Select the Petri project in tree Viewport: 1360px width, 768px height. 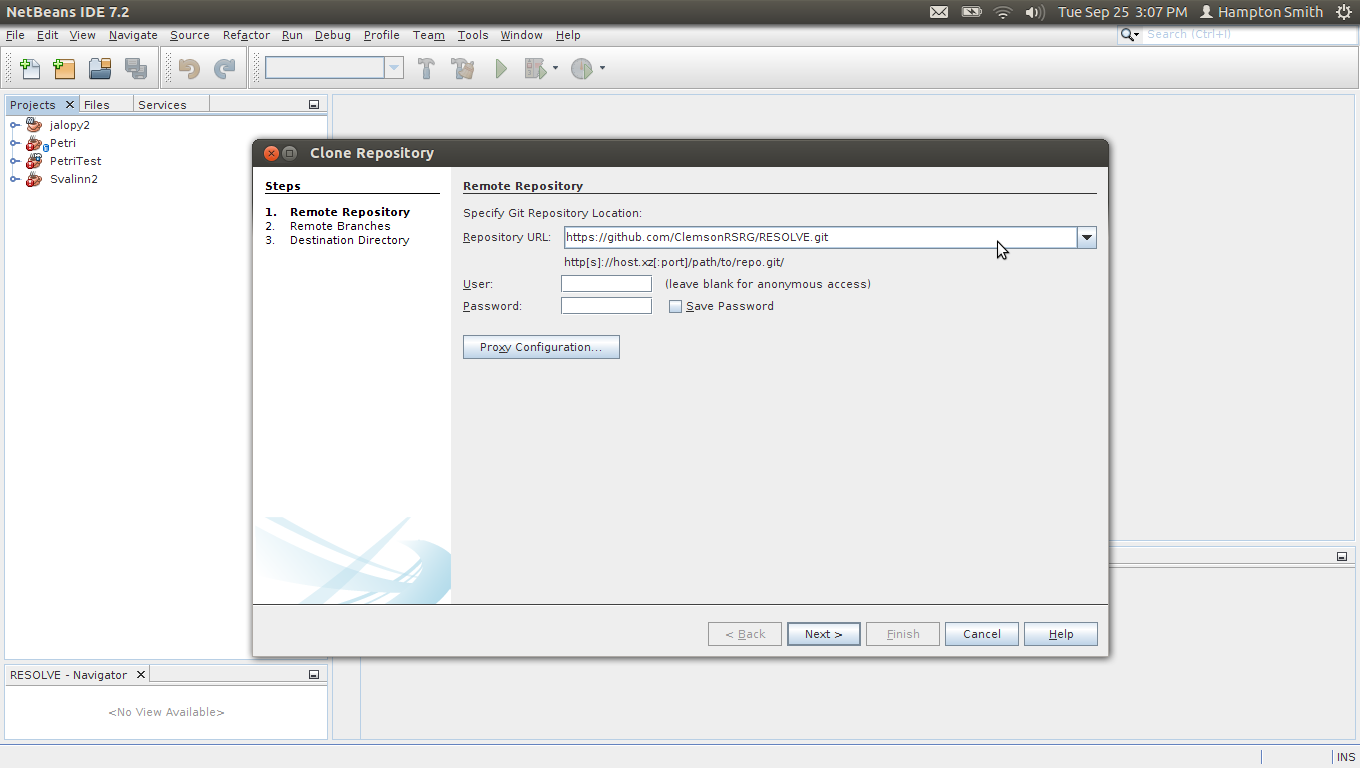tap(62, 143)
